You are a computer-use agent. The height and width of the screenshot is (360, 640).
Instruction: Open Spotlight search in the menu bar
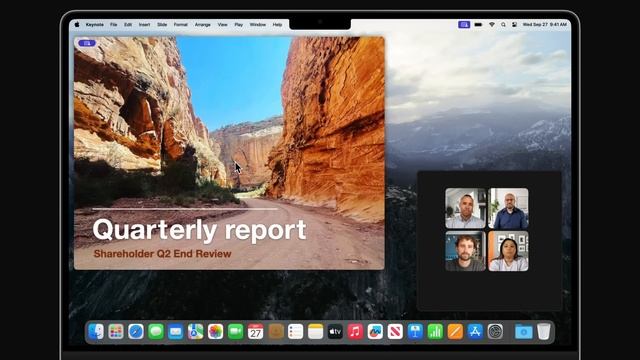503,24
